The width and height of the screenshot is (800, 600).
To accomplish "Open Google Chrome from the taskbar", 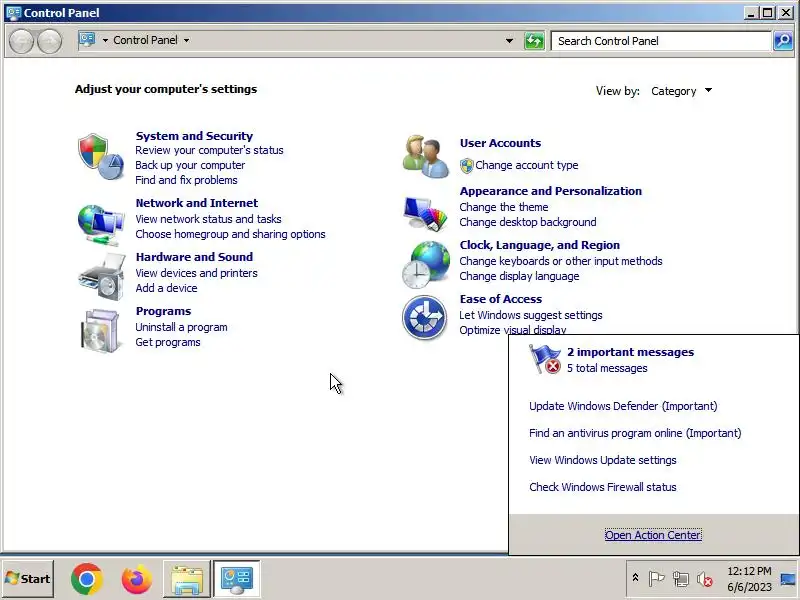I will [x=87, y=579].
